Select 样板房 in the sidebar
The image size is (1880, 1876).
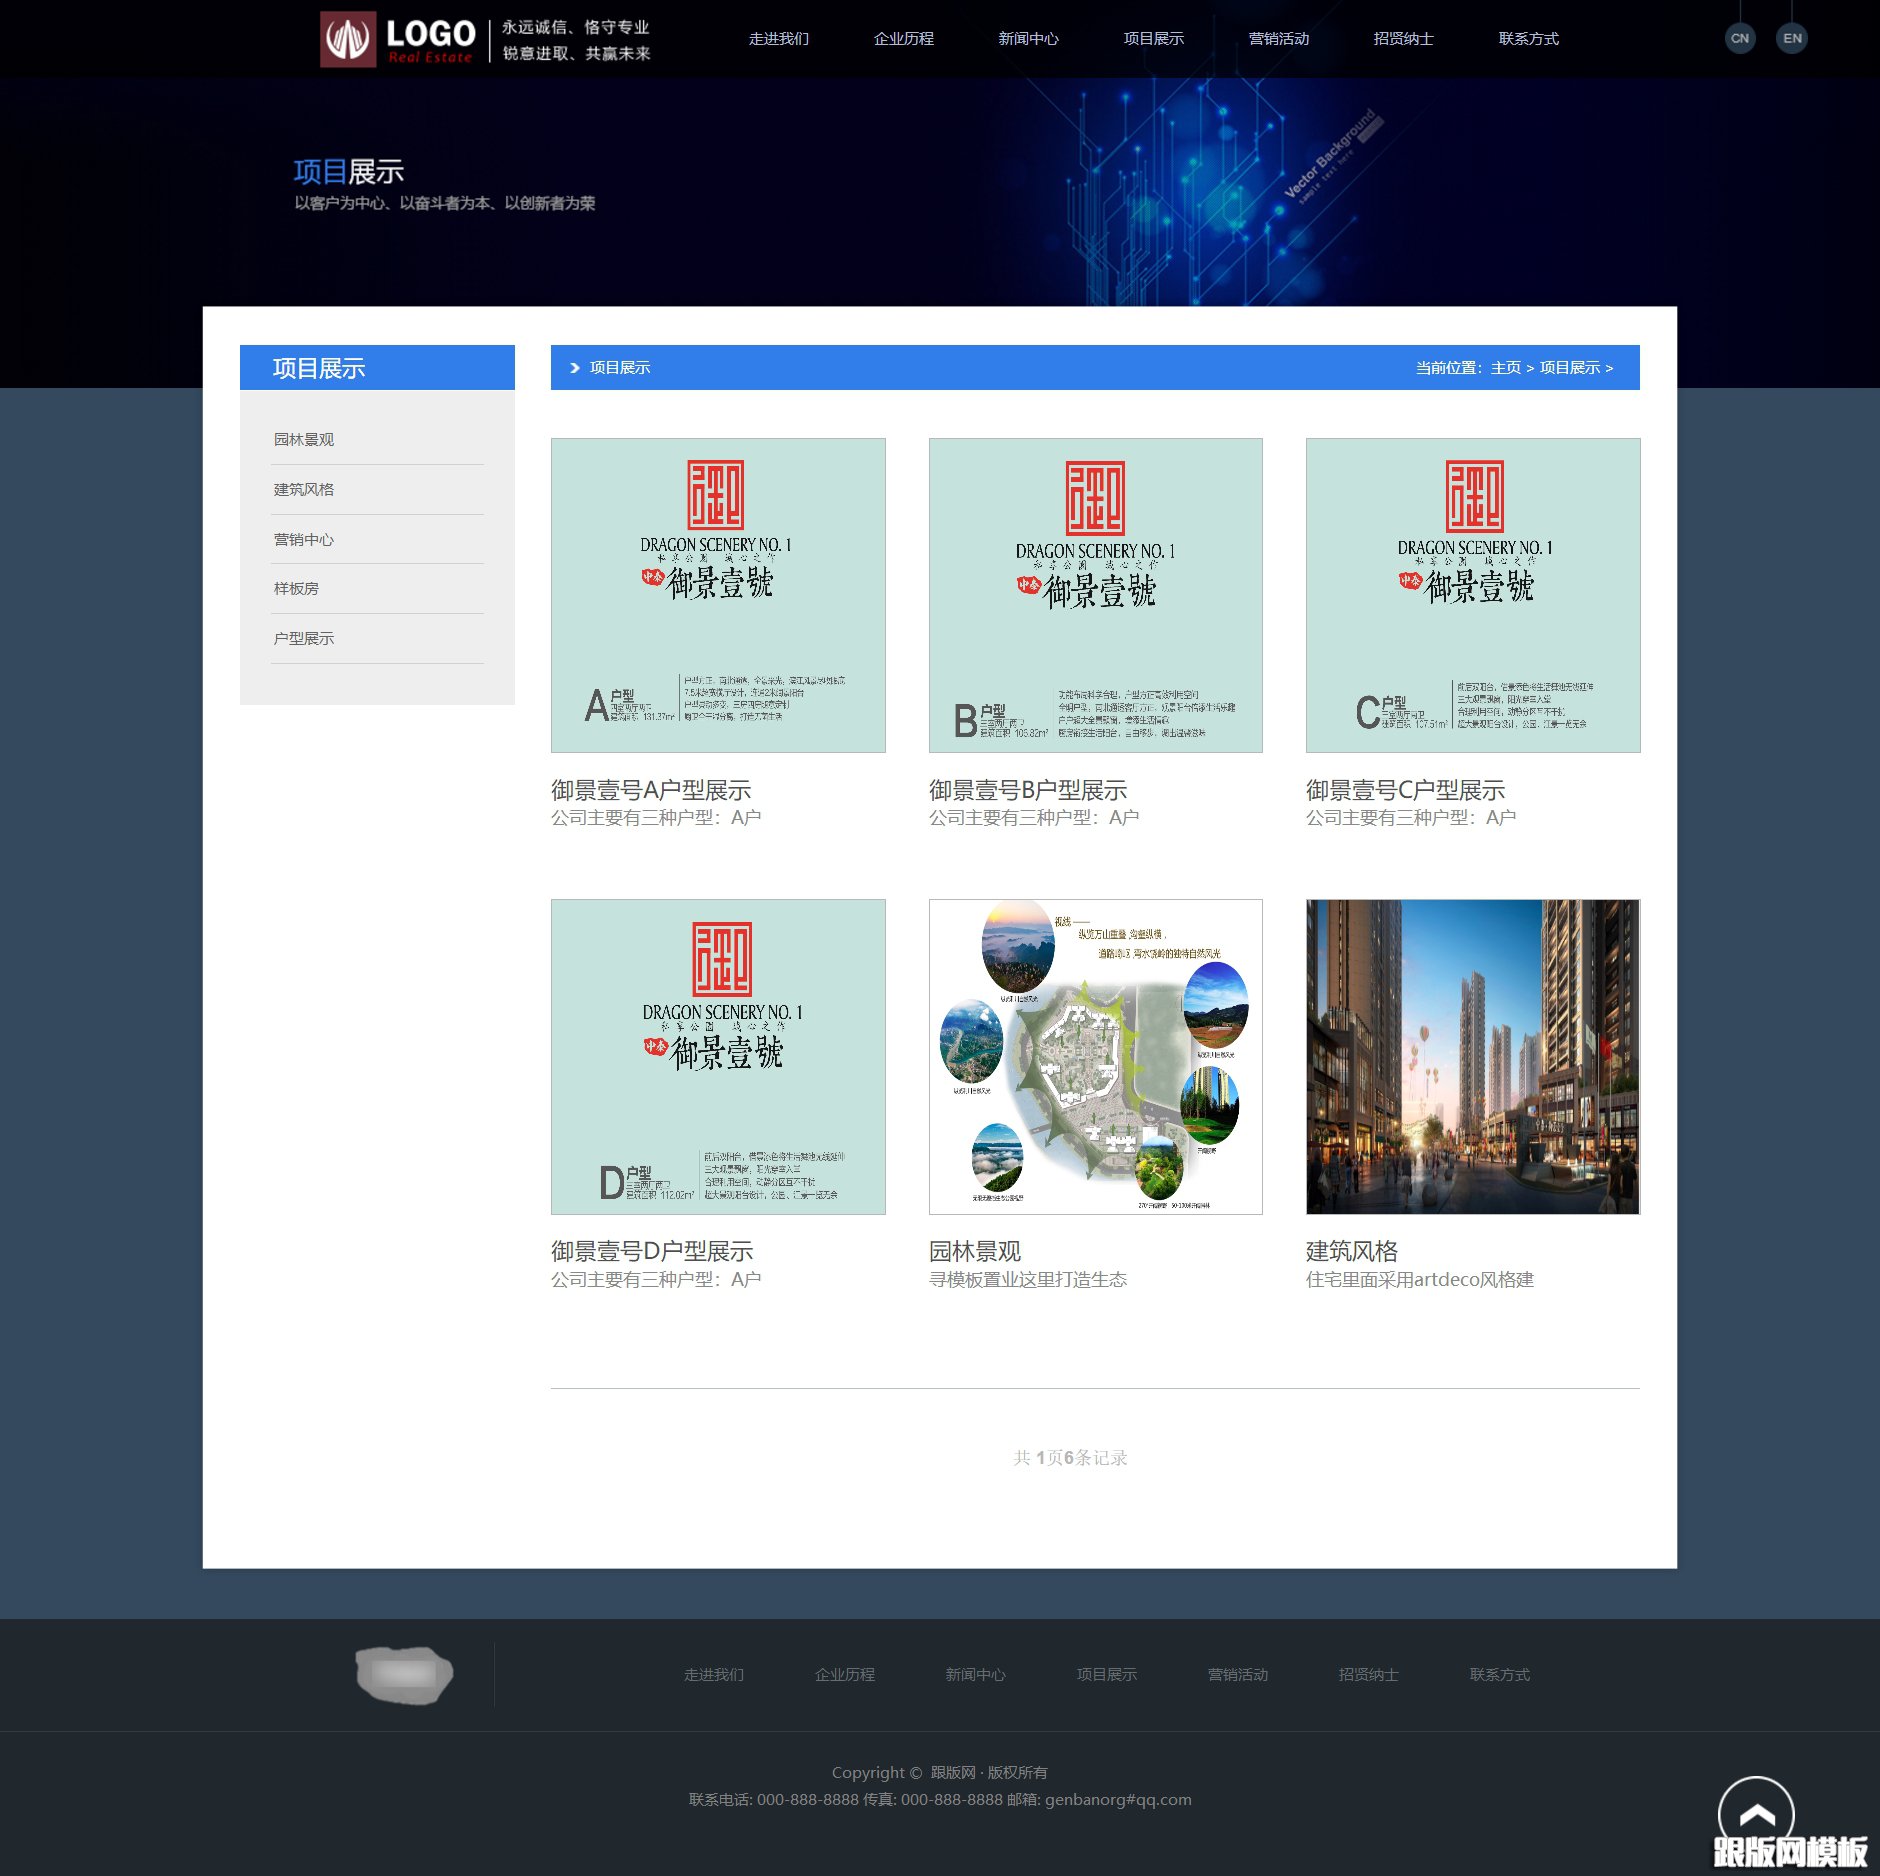[299, 588]
